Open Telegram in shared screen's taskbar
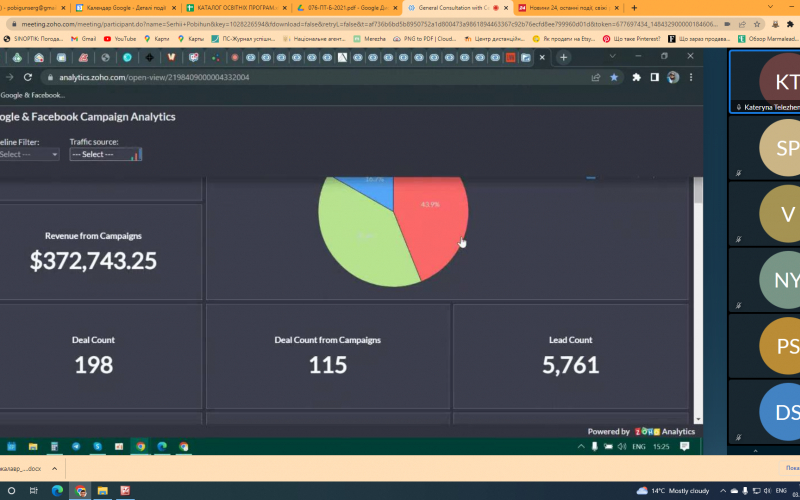 point(76,446)
